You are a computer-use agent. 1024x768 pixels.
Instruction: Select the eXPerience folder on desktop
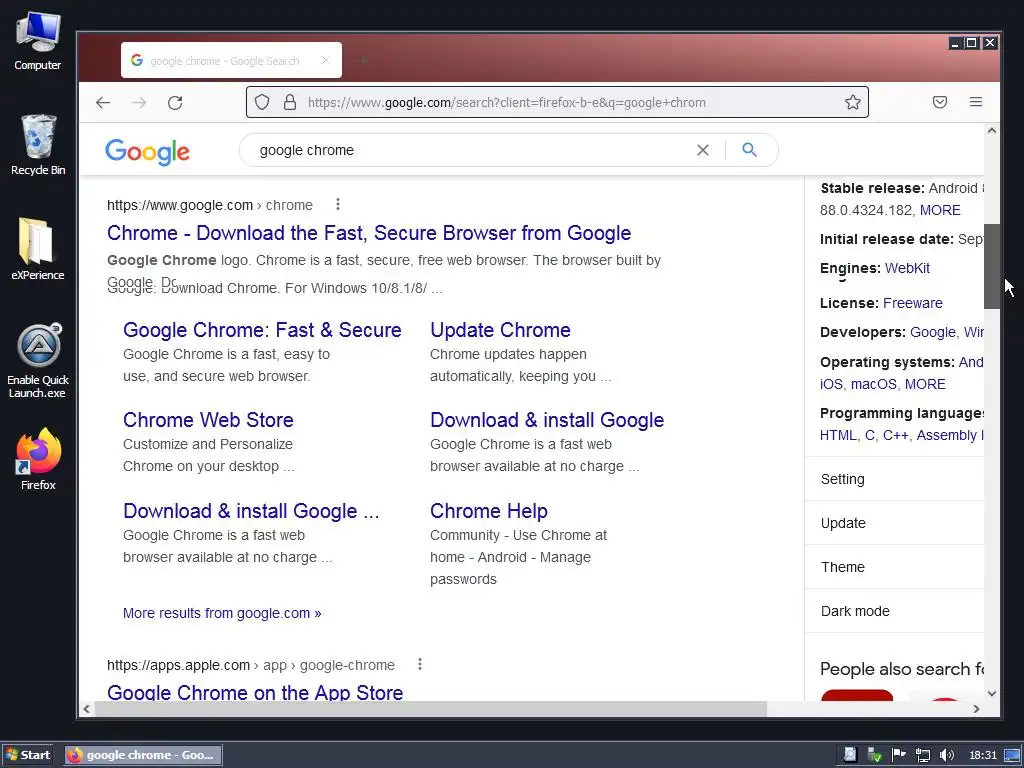pos(38,249)
